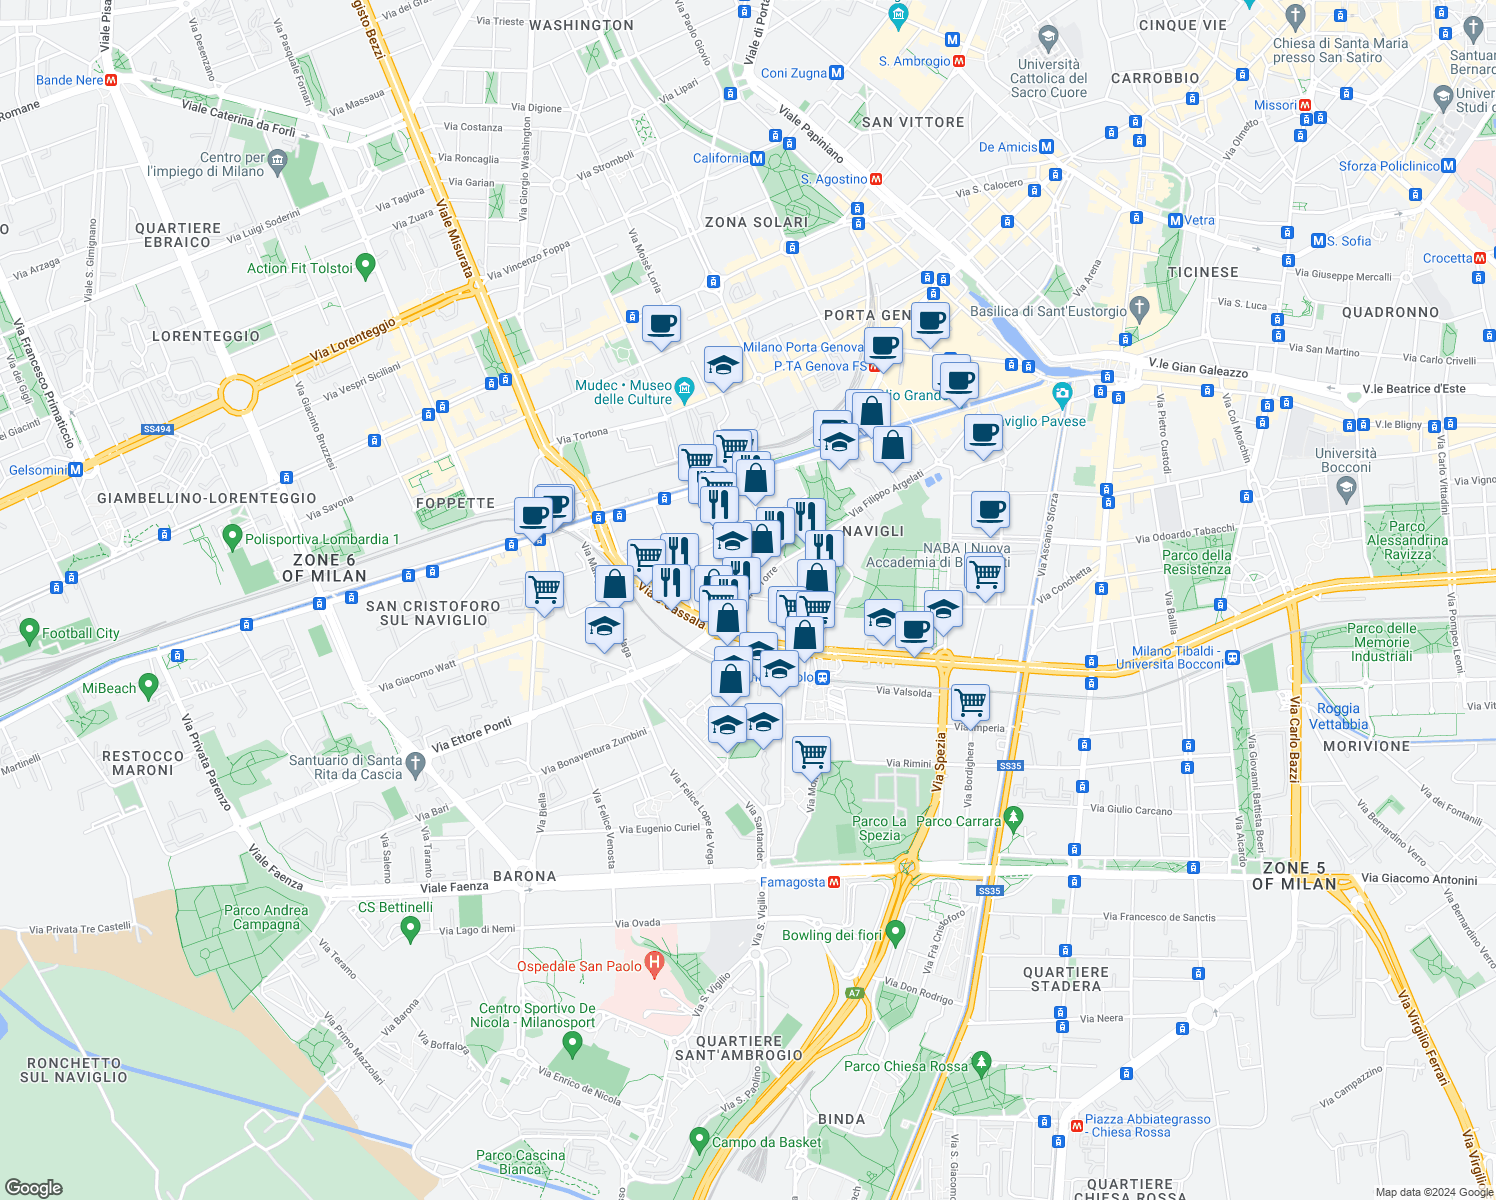This screenshot has height=1200, width=1496.
Task: Click the 'QUARTIERE STADERA' label
Action: [1066, 979]
